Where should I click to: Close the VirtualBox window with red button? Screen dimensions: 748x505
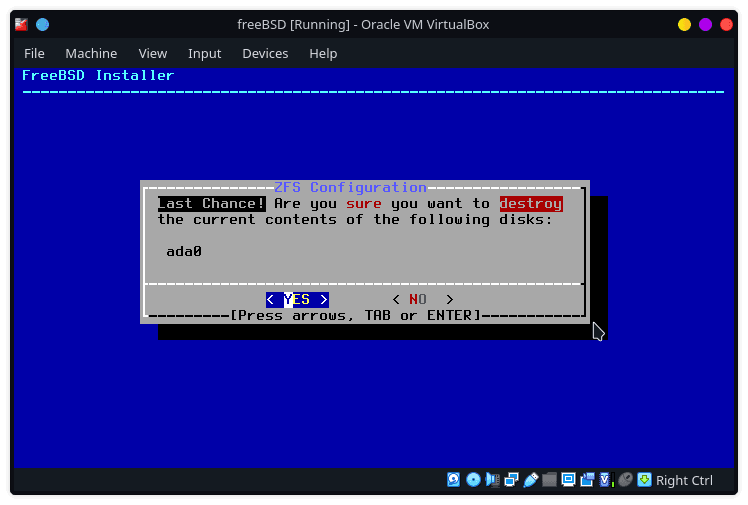tap(726, 24)
